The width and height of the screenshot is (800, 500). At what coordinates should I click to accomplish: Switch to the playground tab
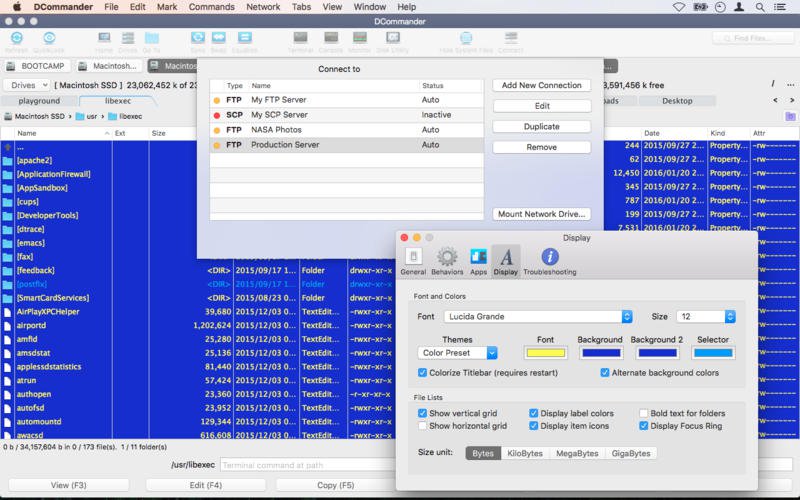coord(39,101)
